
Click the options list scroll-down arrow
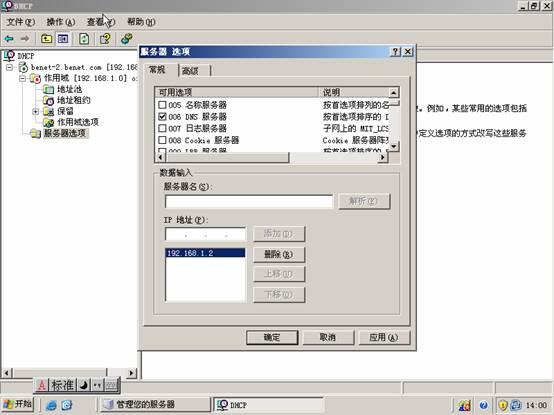[394, 146]
